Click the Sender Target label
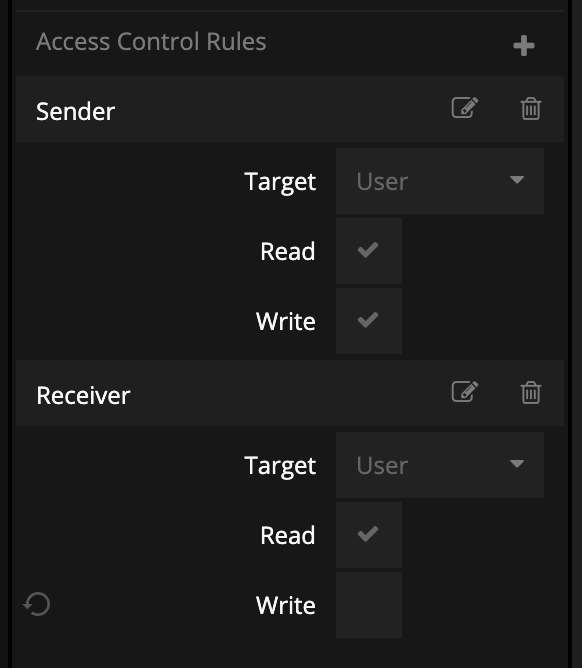582x668 pixels. coord(280,182)
